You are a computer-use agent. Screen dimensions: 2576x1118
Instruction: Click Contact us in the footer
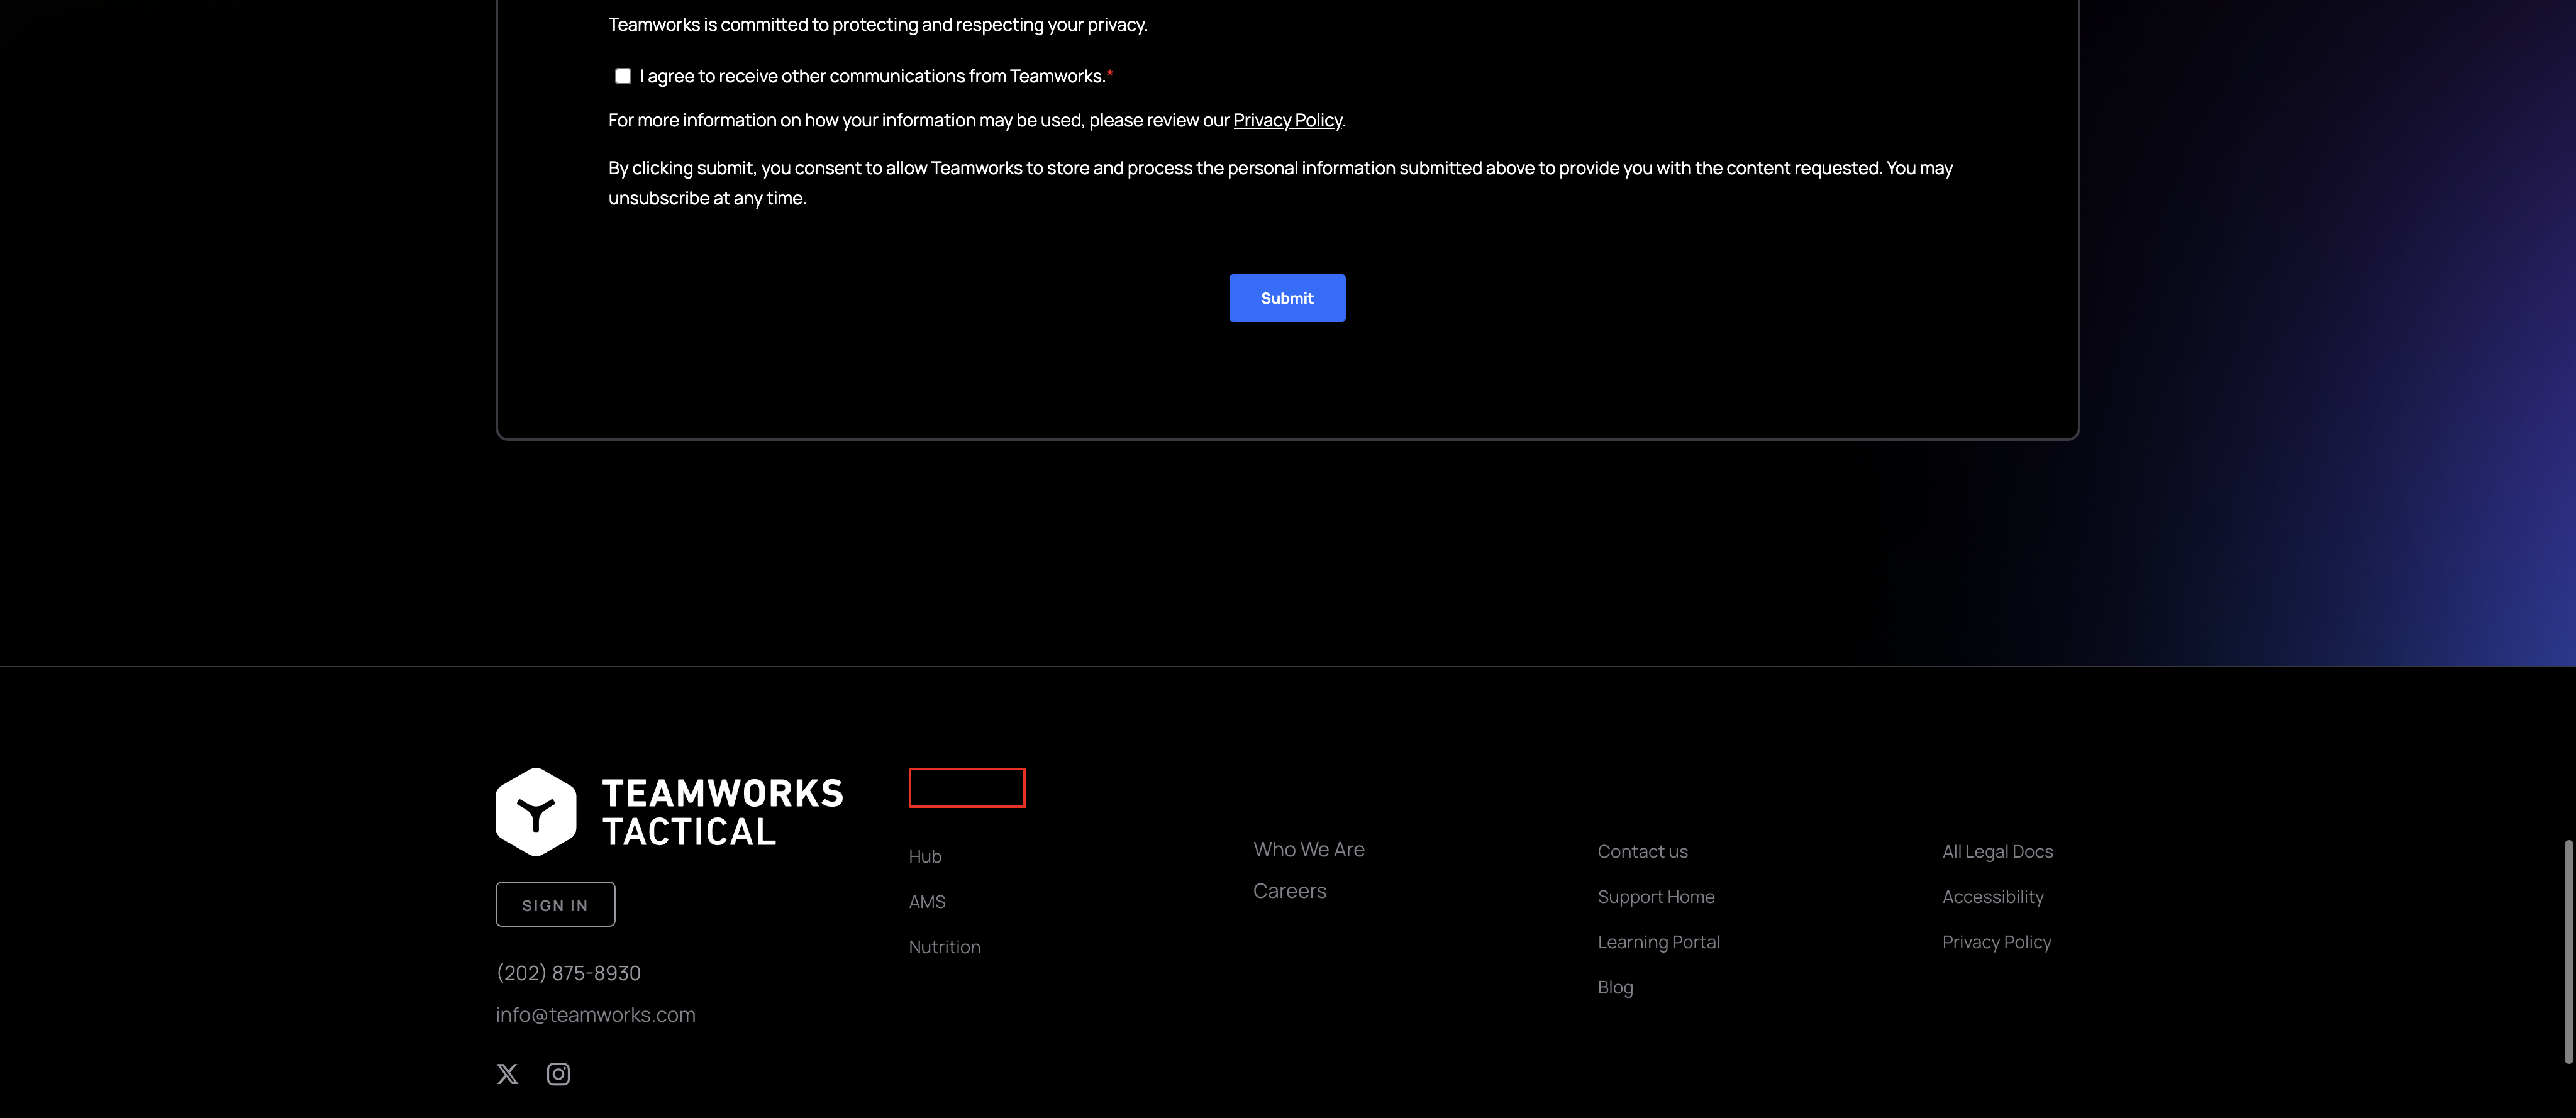[x=1642, y=851]
